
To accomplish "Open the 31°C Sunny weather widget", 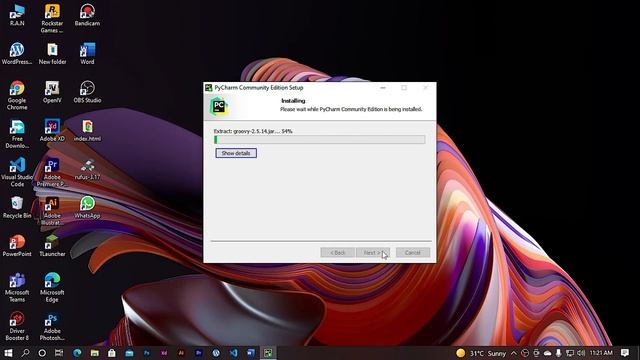I will coord(481,353).
